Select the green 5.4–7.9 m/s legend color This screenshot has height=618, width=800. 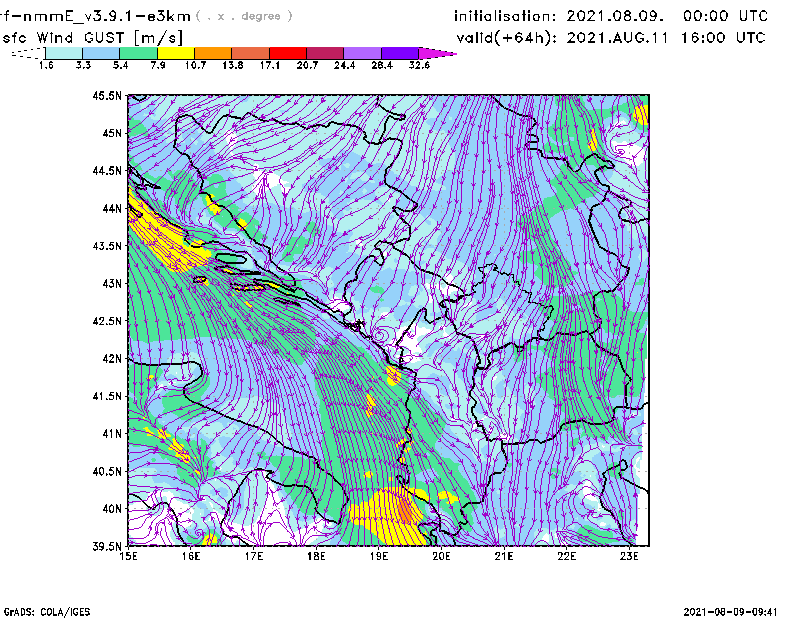point(138,53)
